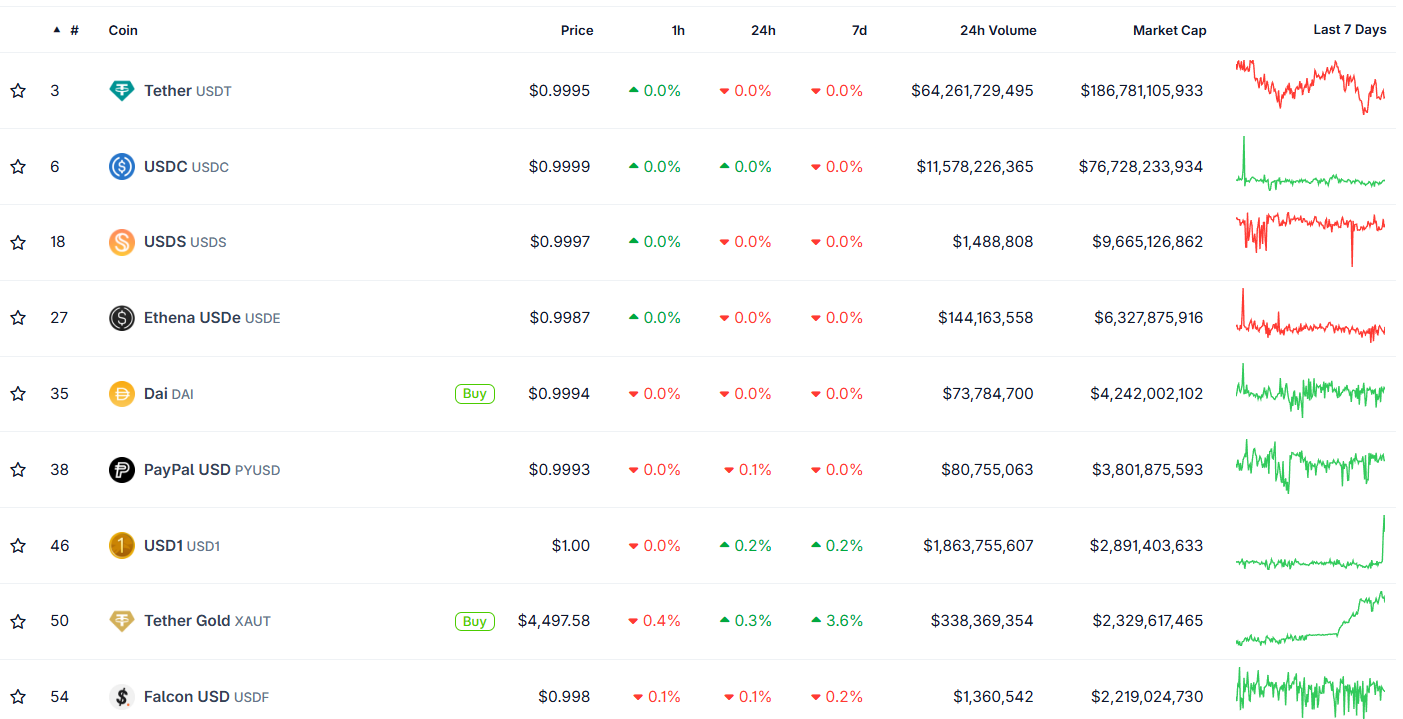
Task: Star the Dai row
Action: point(17,393)
